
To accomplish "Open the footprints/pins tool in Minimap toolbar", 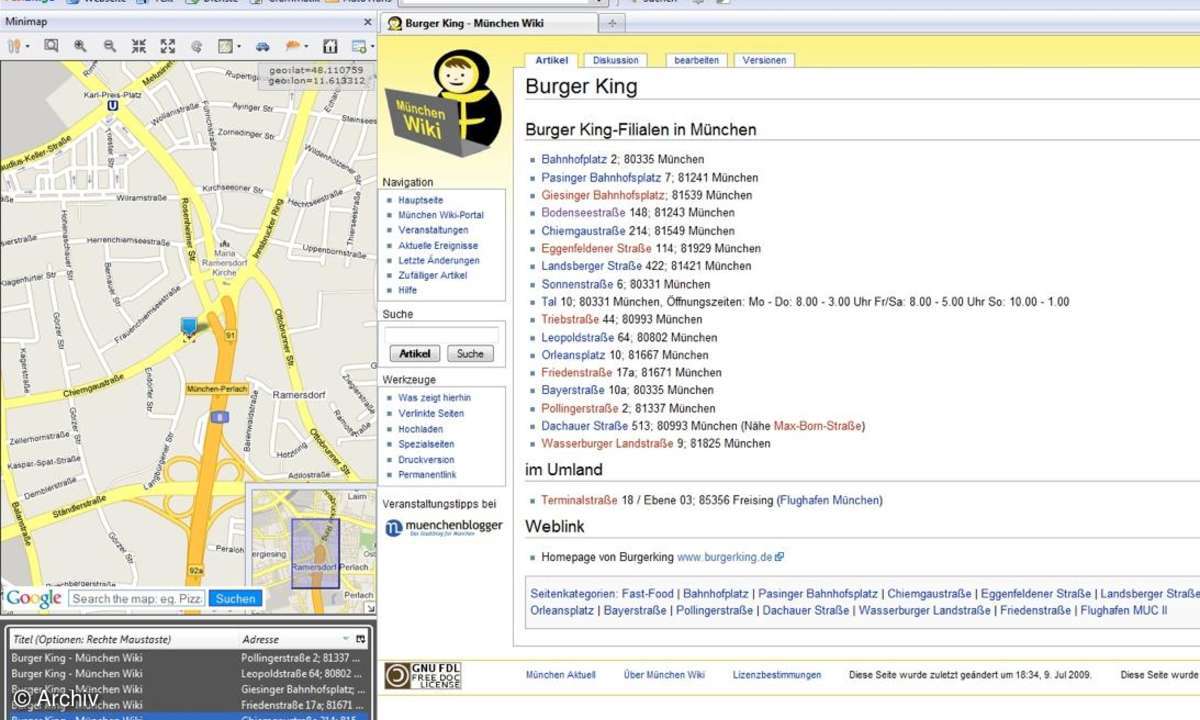I will (15, 46).
